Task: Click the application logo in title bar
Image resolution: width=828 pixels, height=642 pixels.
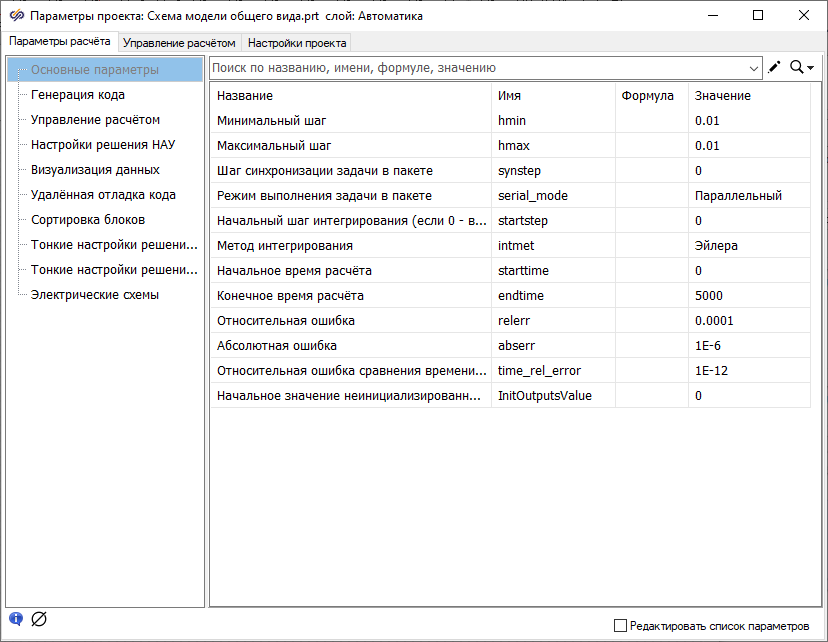Action: [x=15, y=15]
